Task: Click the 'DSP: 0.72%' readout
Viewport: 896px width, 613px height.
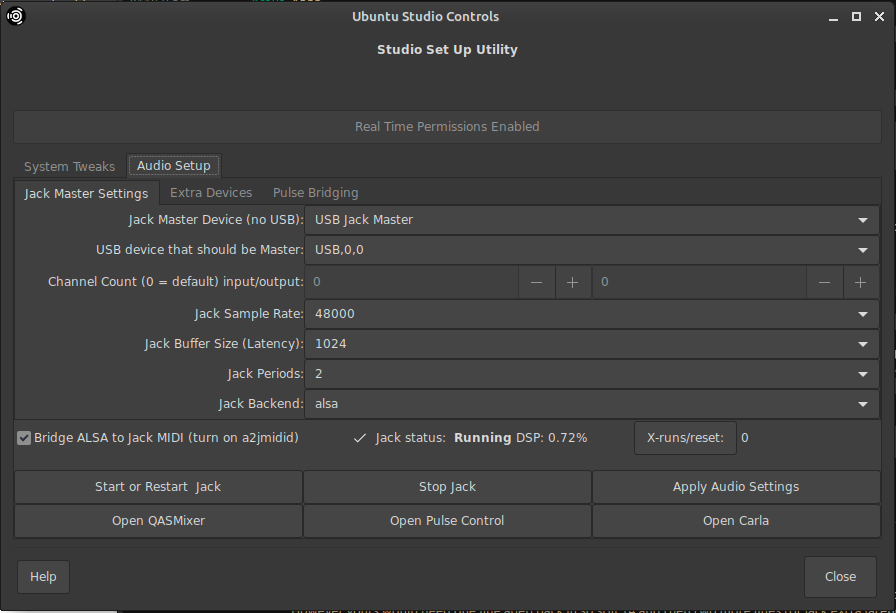Action: coord(551,438)
